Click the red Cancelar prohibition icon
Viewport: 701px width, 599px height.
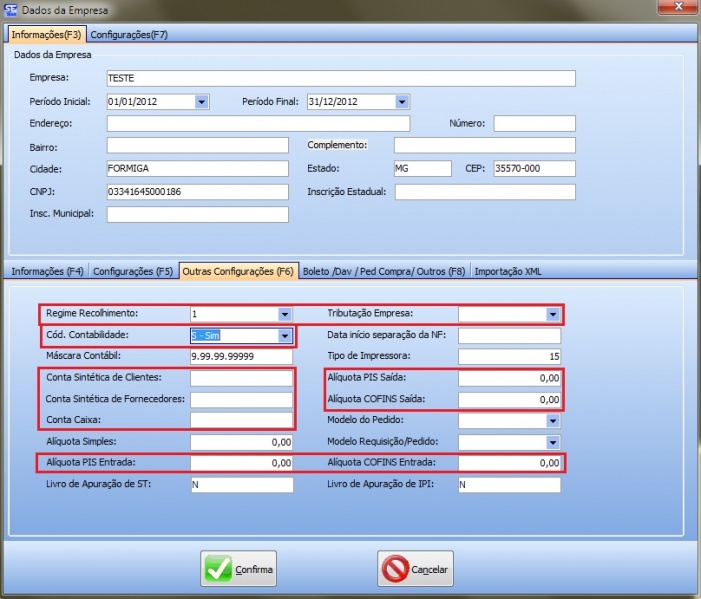point(395,569)
